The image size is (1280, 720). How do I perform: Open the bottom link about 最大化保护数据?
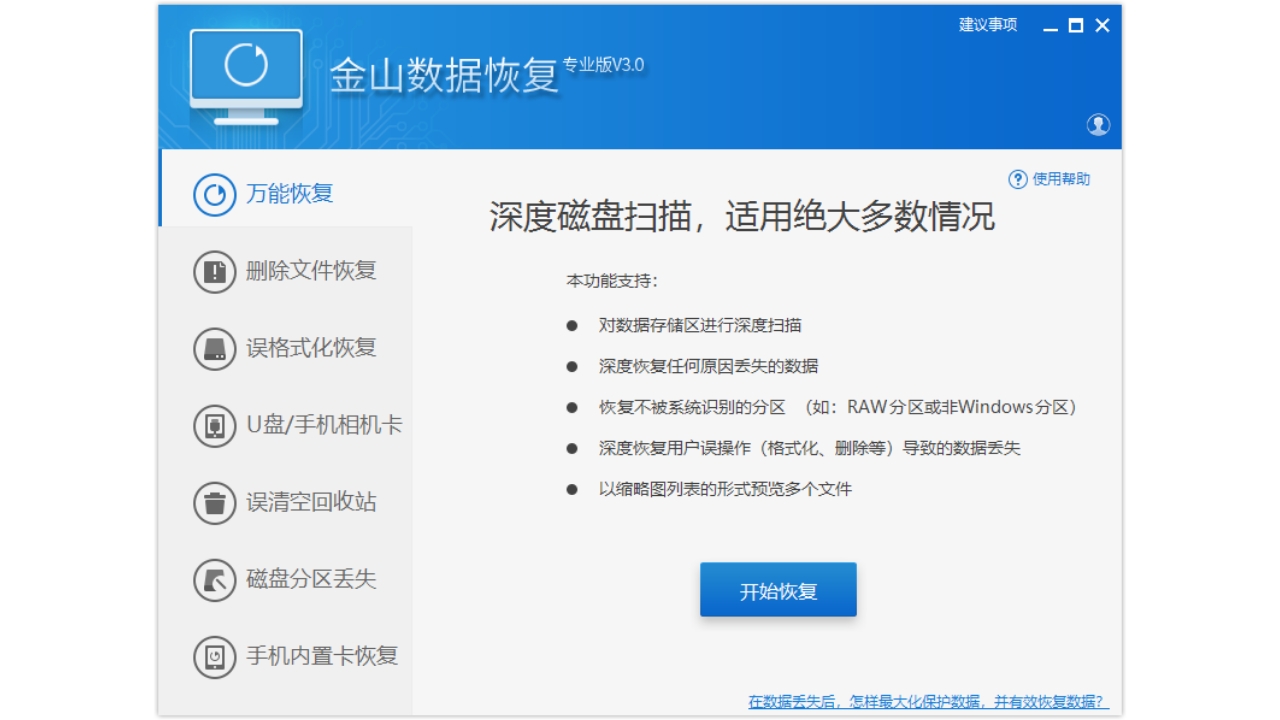point(928,702)
